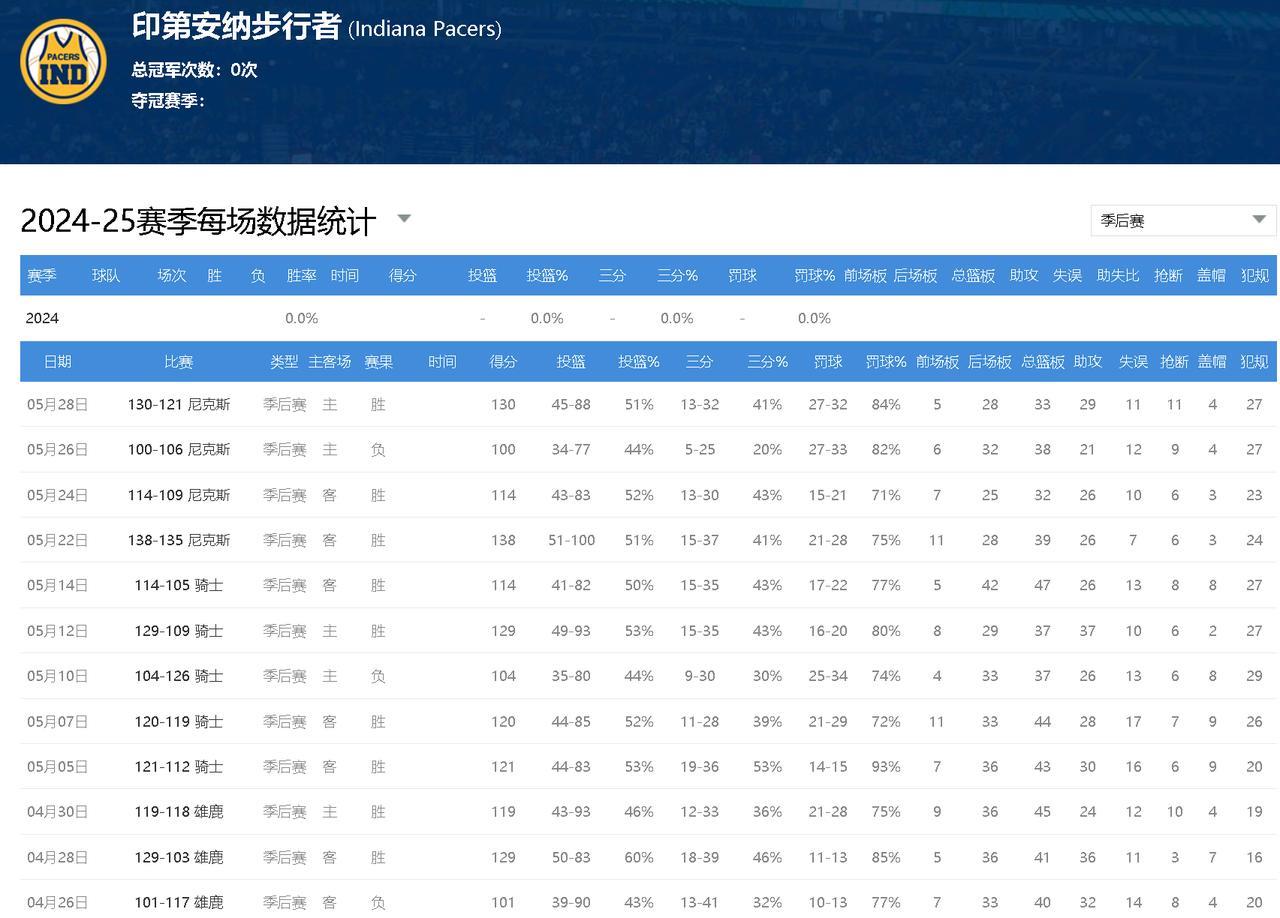Select the 2024 season summary row
Image resolution: width=1280 pixels, height=918 pixels.
coord(648,318)
